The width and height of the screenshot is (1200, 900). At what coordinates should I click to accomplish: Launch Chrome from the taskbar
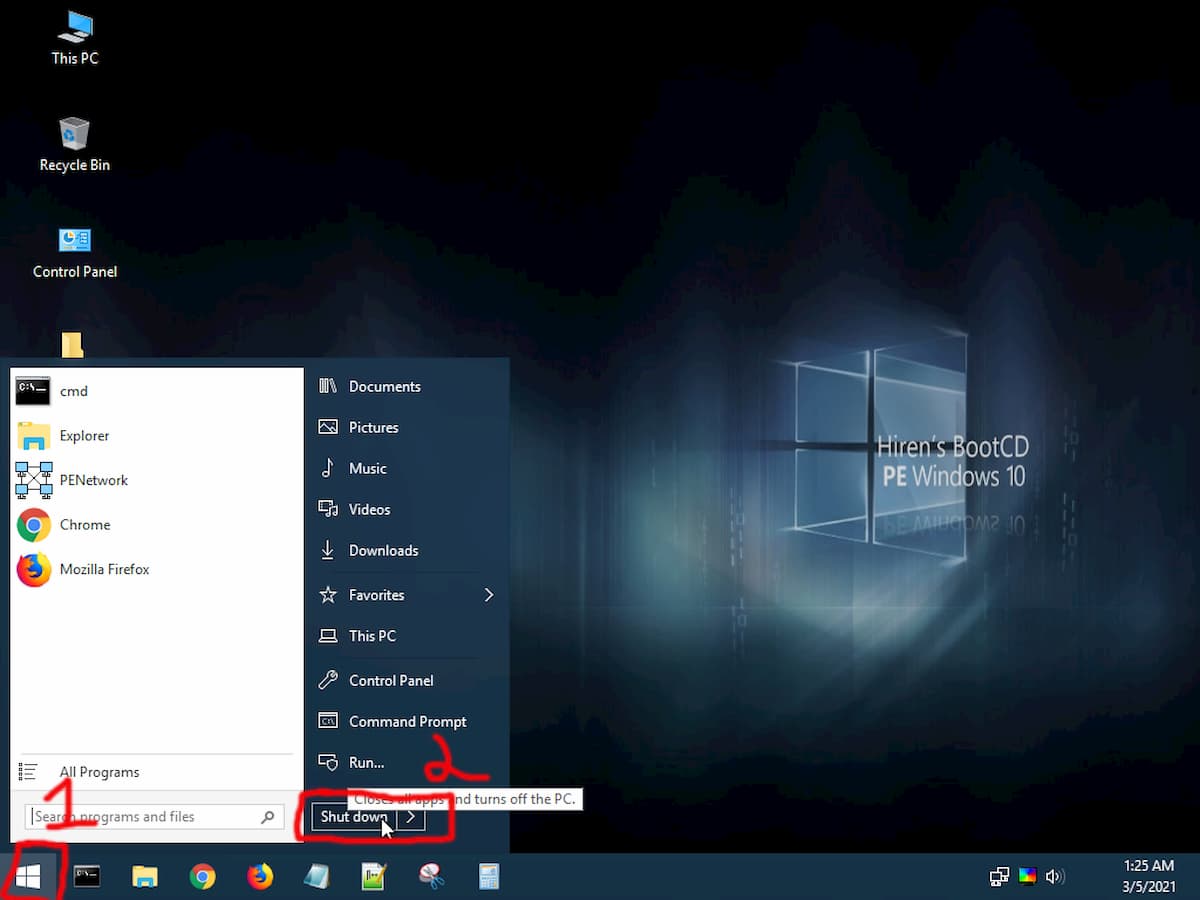point(203,877)
